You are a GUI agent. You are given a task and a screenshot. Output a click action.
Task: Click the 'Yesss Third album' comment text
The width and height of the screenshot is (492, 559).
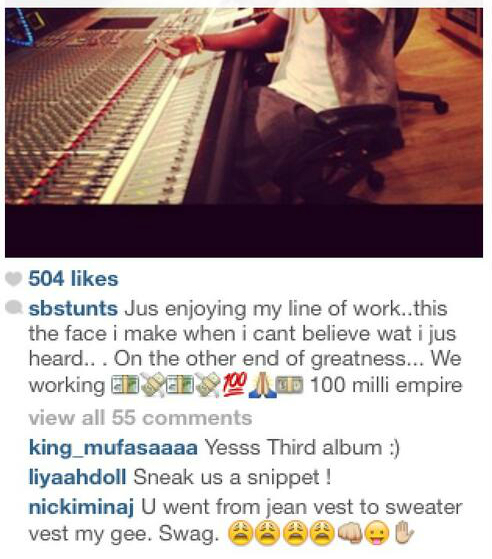tap(302, 448)
